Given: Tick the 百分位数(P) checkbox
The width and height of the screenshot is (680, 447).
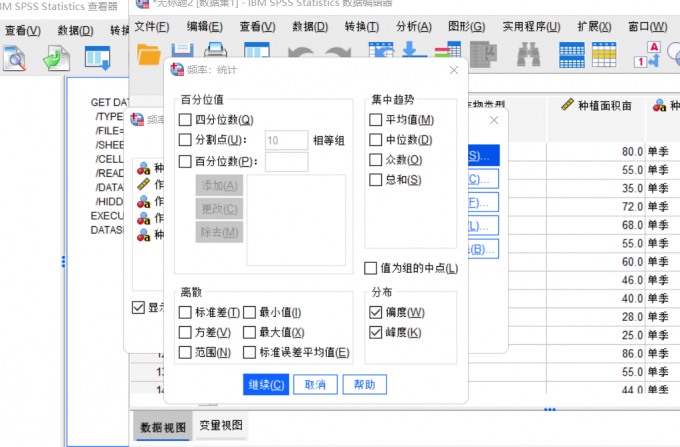Looking at the screenshot, I should [x=185, y=161].
